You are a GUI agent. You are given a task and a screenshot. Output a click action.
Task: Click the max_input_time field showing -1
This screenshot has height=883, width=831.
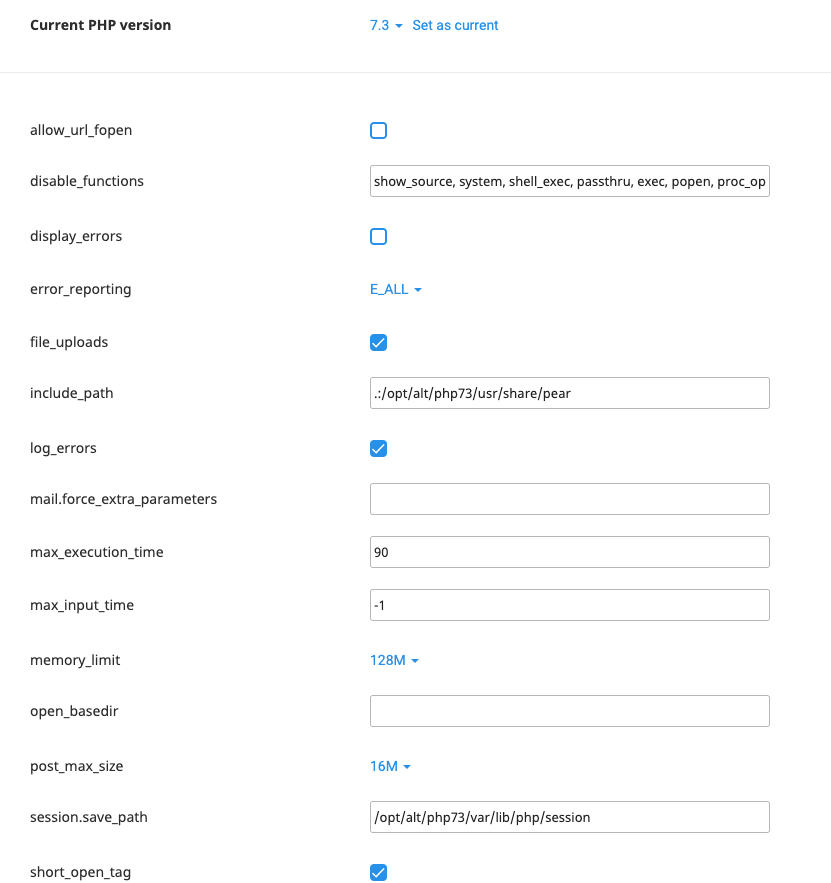point(569,605)
